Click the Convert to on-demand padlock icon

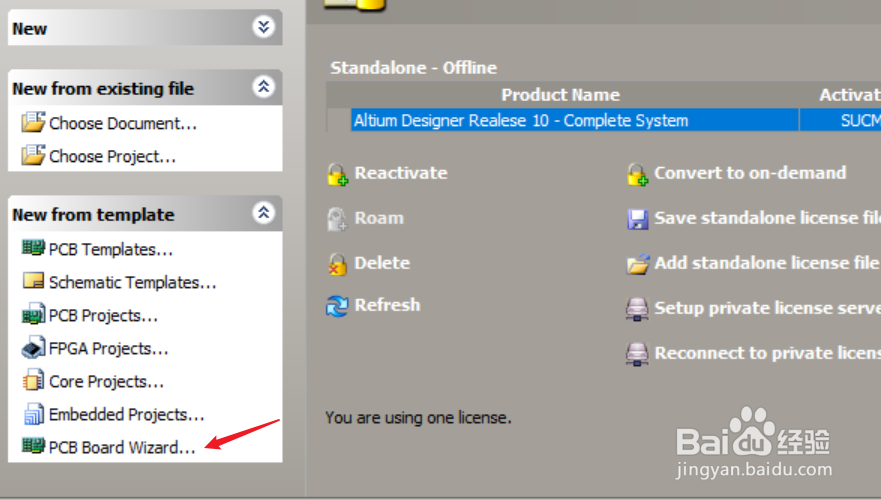pyautogui.click(x=638, y=174)
